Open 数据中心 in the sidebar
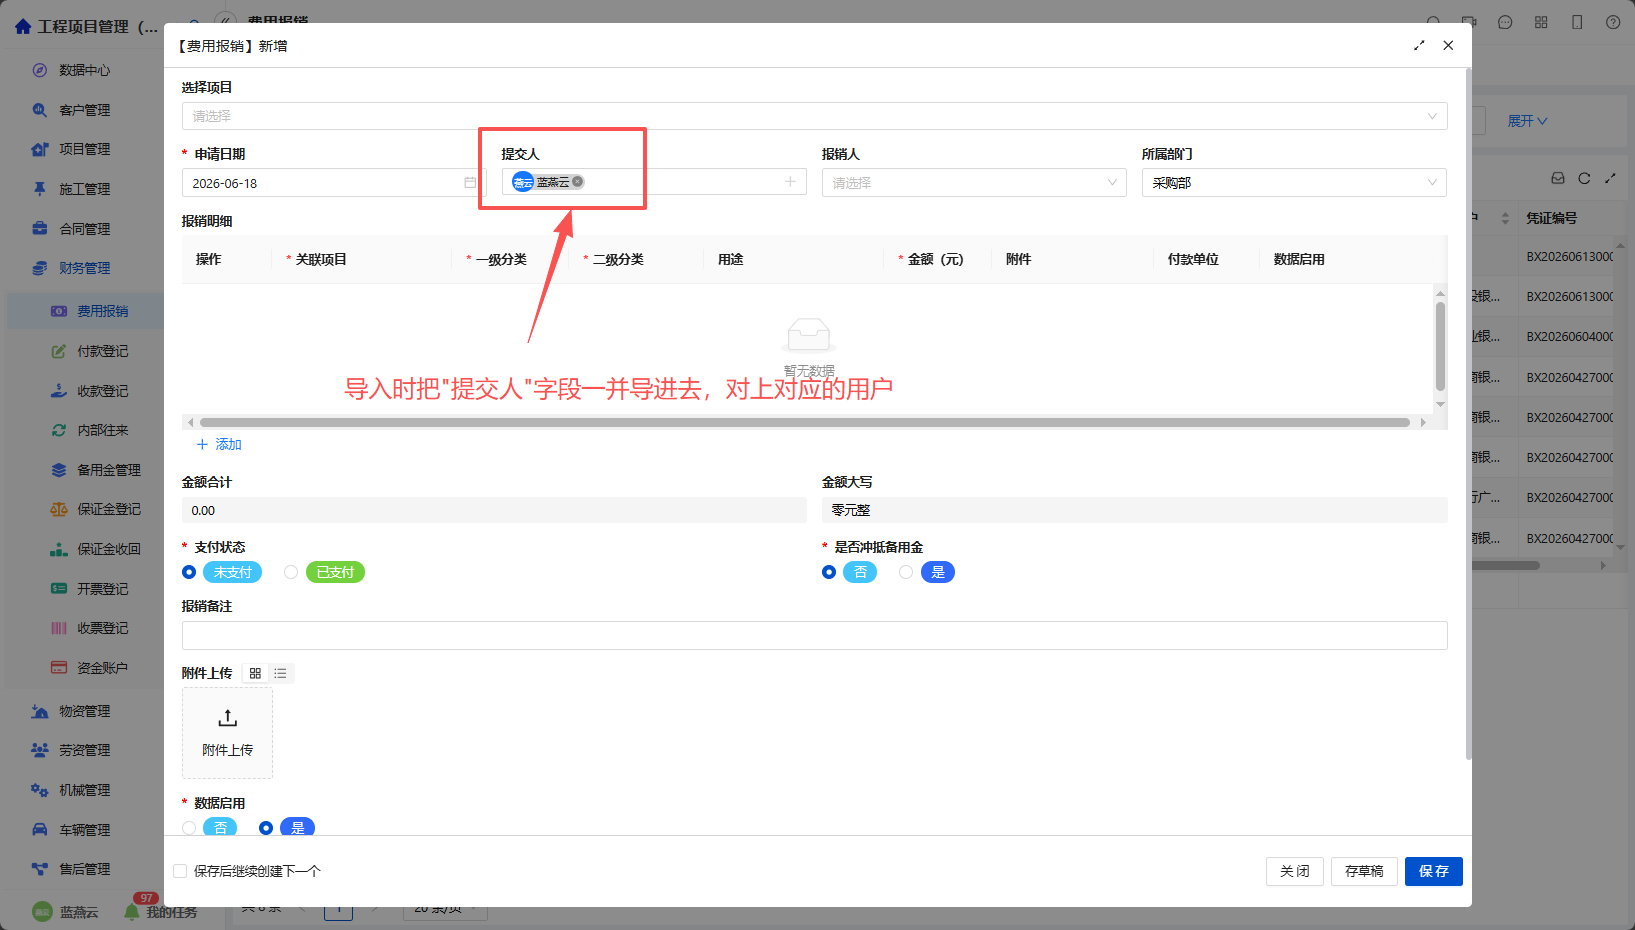This screenshot has height=930, width=1635. [84, 70]
